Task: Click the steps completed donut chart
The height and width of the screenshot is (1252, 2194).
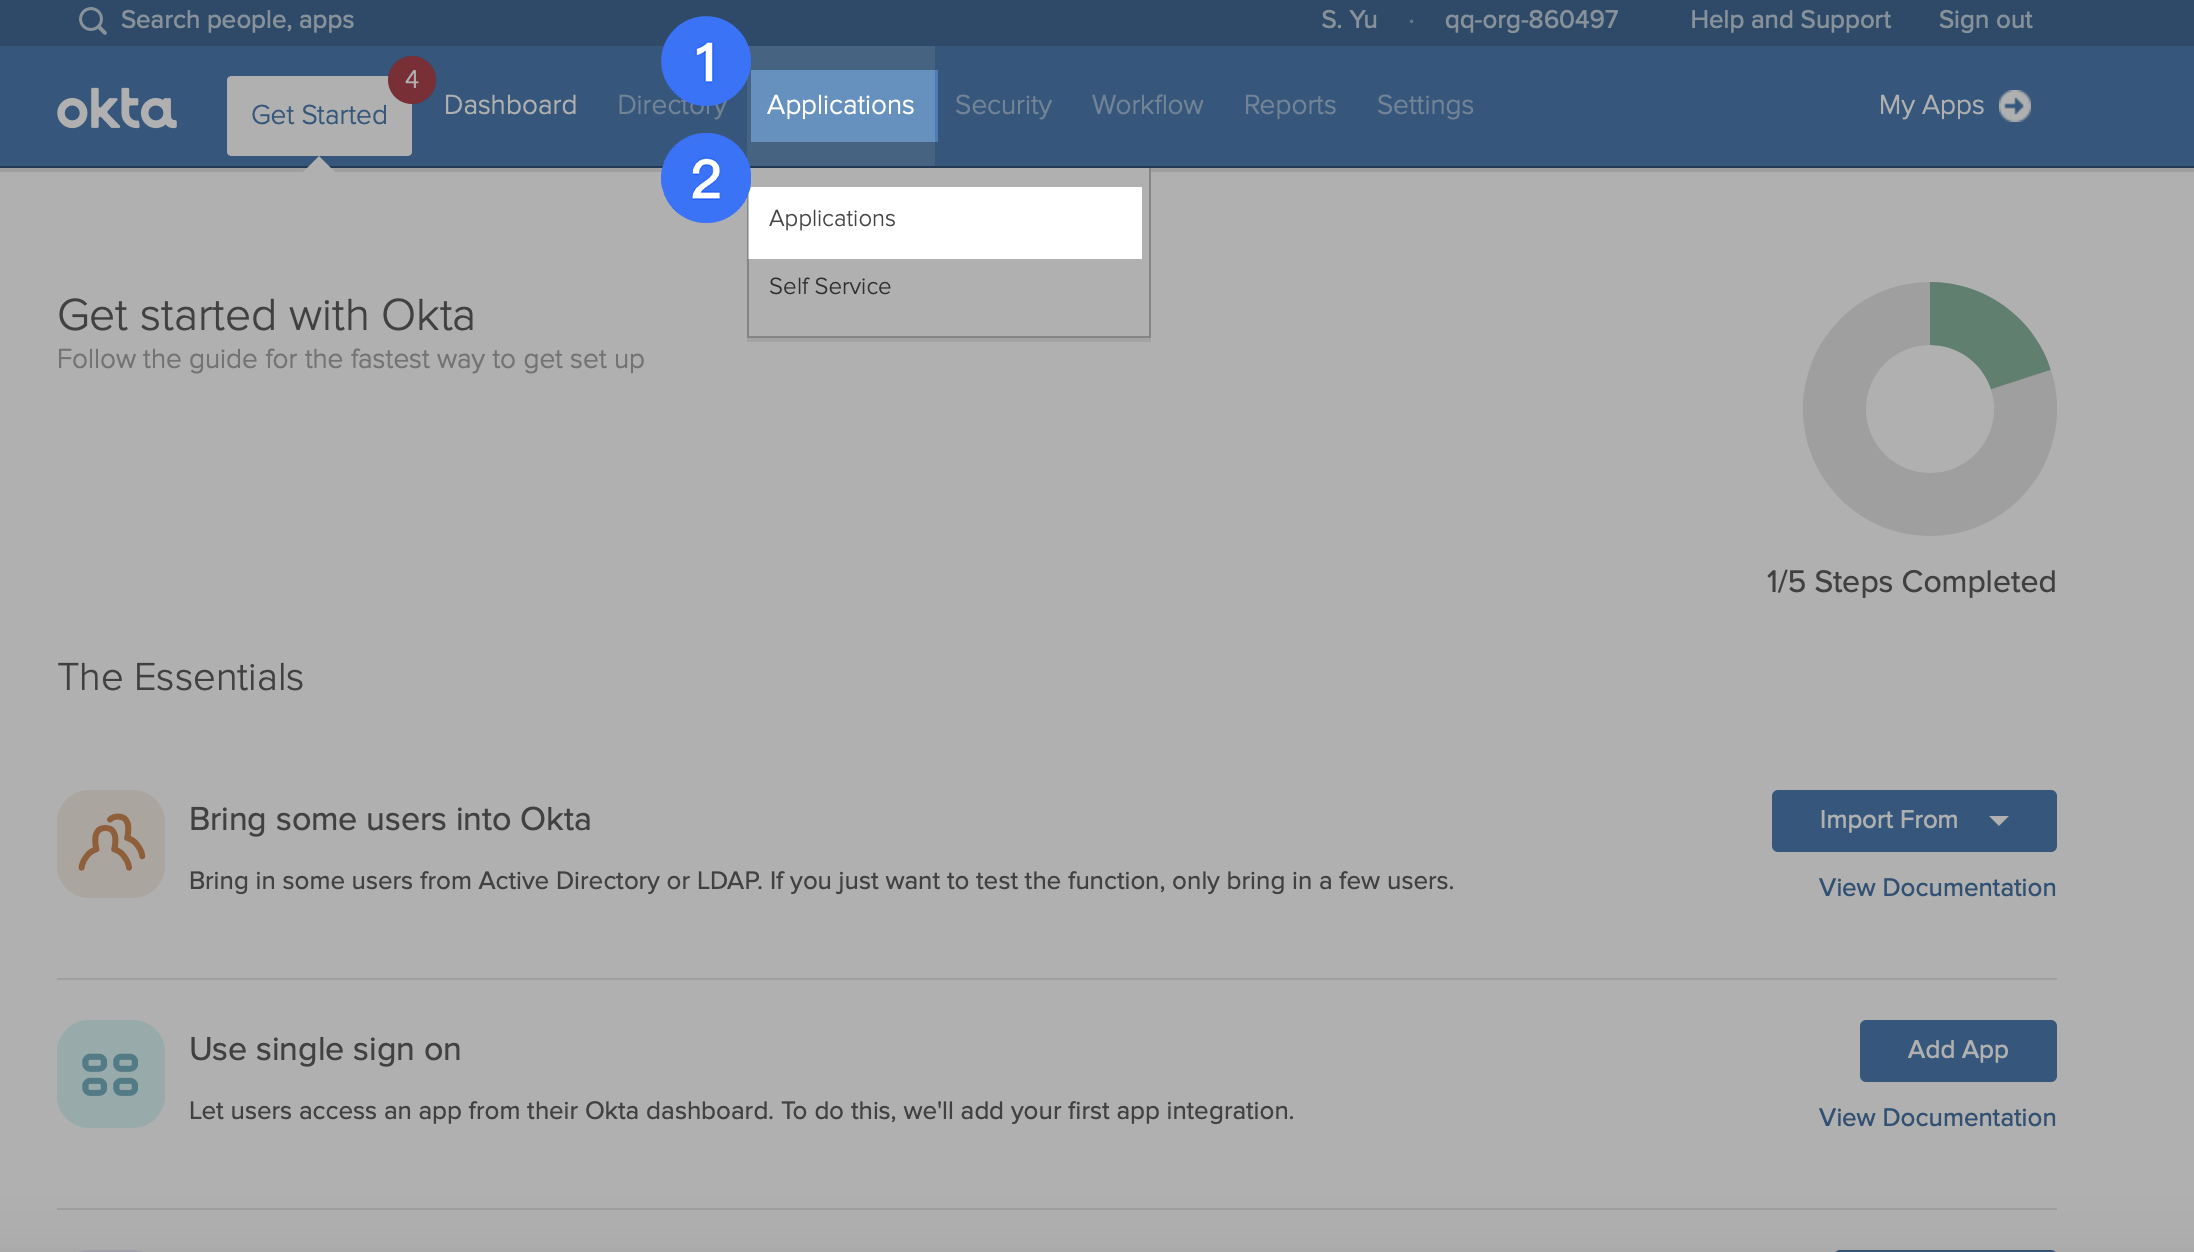Action: [1928, 408]
